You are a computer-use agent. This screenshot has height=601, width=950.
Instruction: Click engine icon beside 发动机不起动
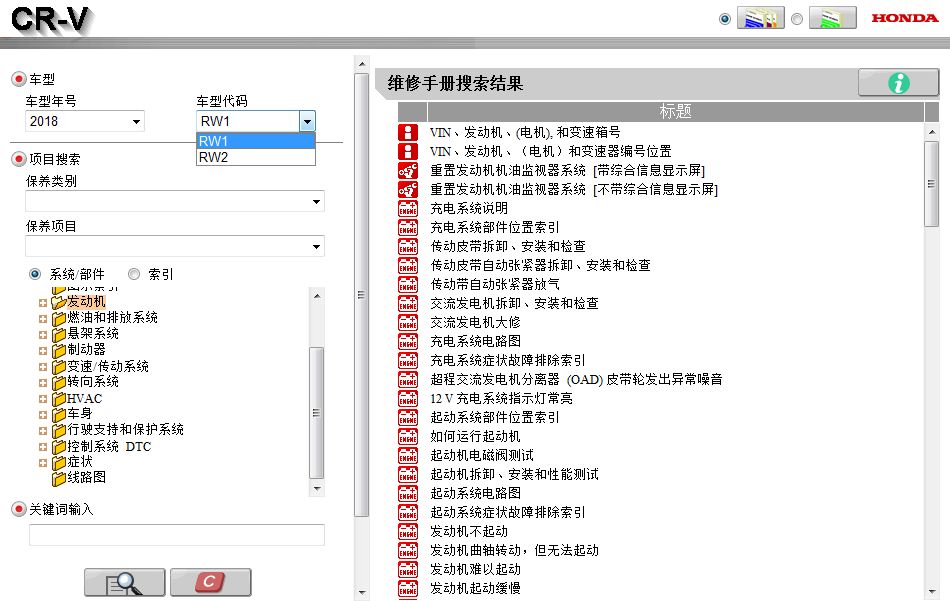[x=408, y=531]
